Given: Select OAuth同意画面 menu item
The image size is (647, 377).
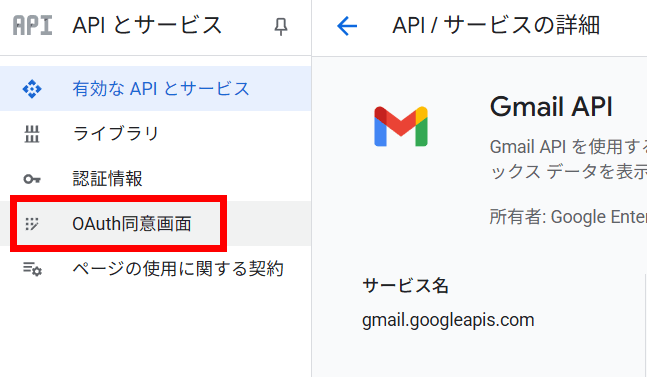Looking at the screenshot, I should [156, 224].
